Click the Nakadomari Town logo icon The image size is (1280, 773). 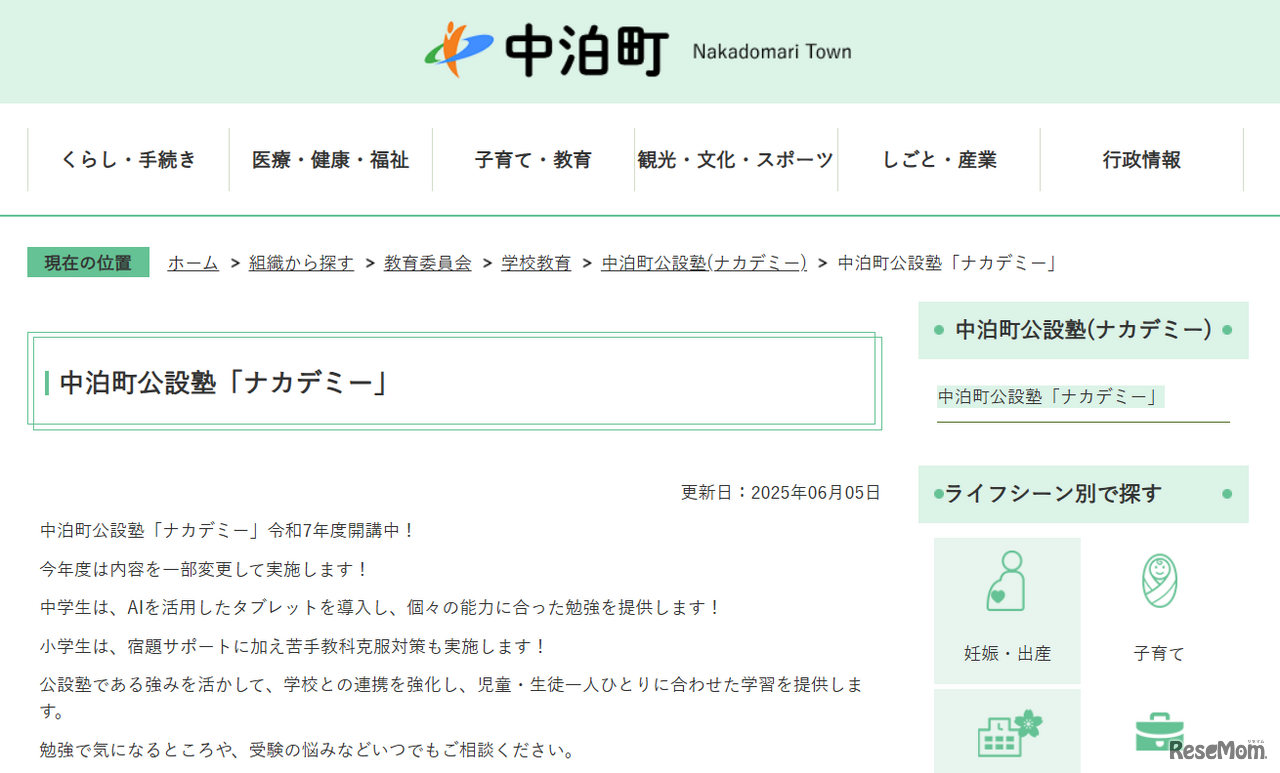tap(459, 49)
